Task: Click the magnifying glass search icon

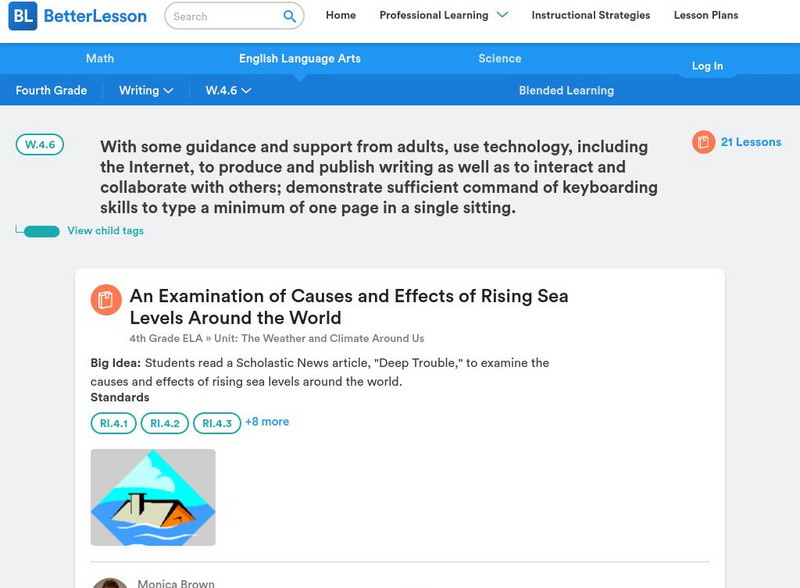Action: pos(290,16)
